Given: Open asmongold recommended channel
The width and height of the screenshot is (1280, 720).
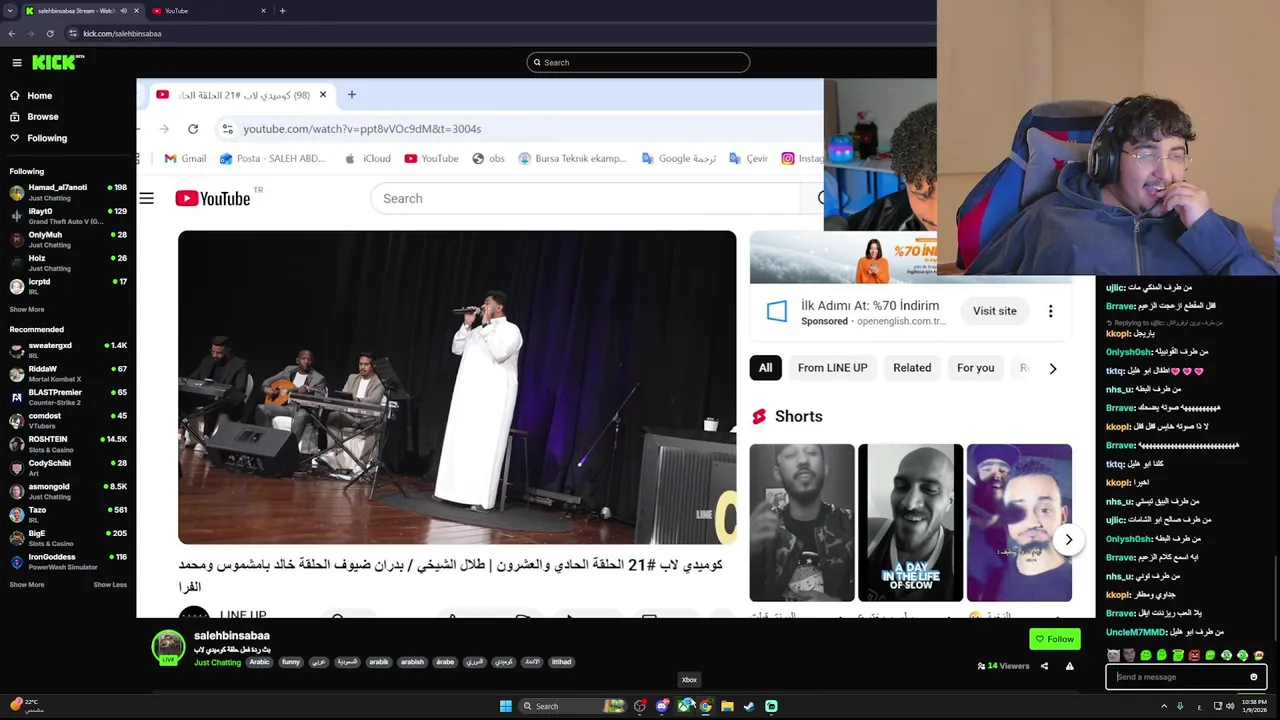Looking at the screenshot, I should [68, 490].
